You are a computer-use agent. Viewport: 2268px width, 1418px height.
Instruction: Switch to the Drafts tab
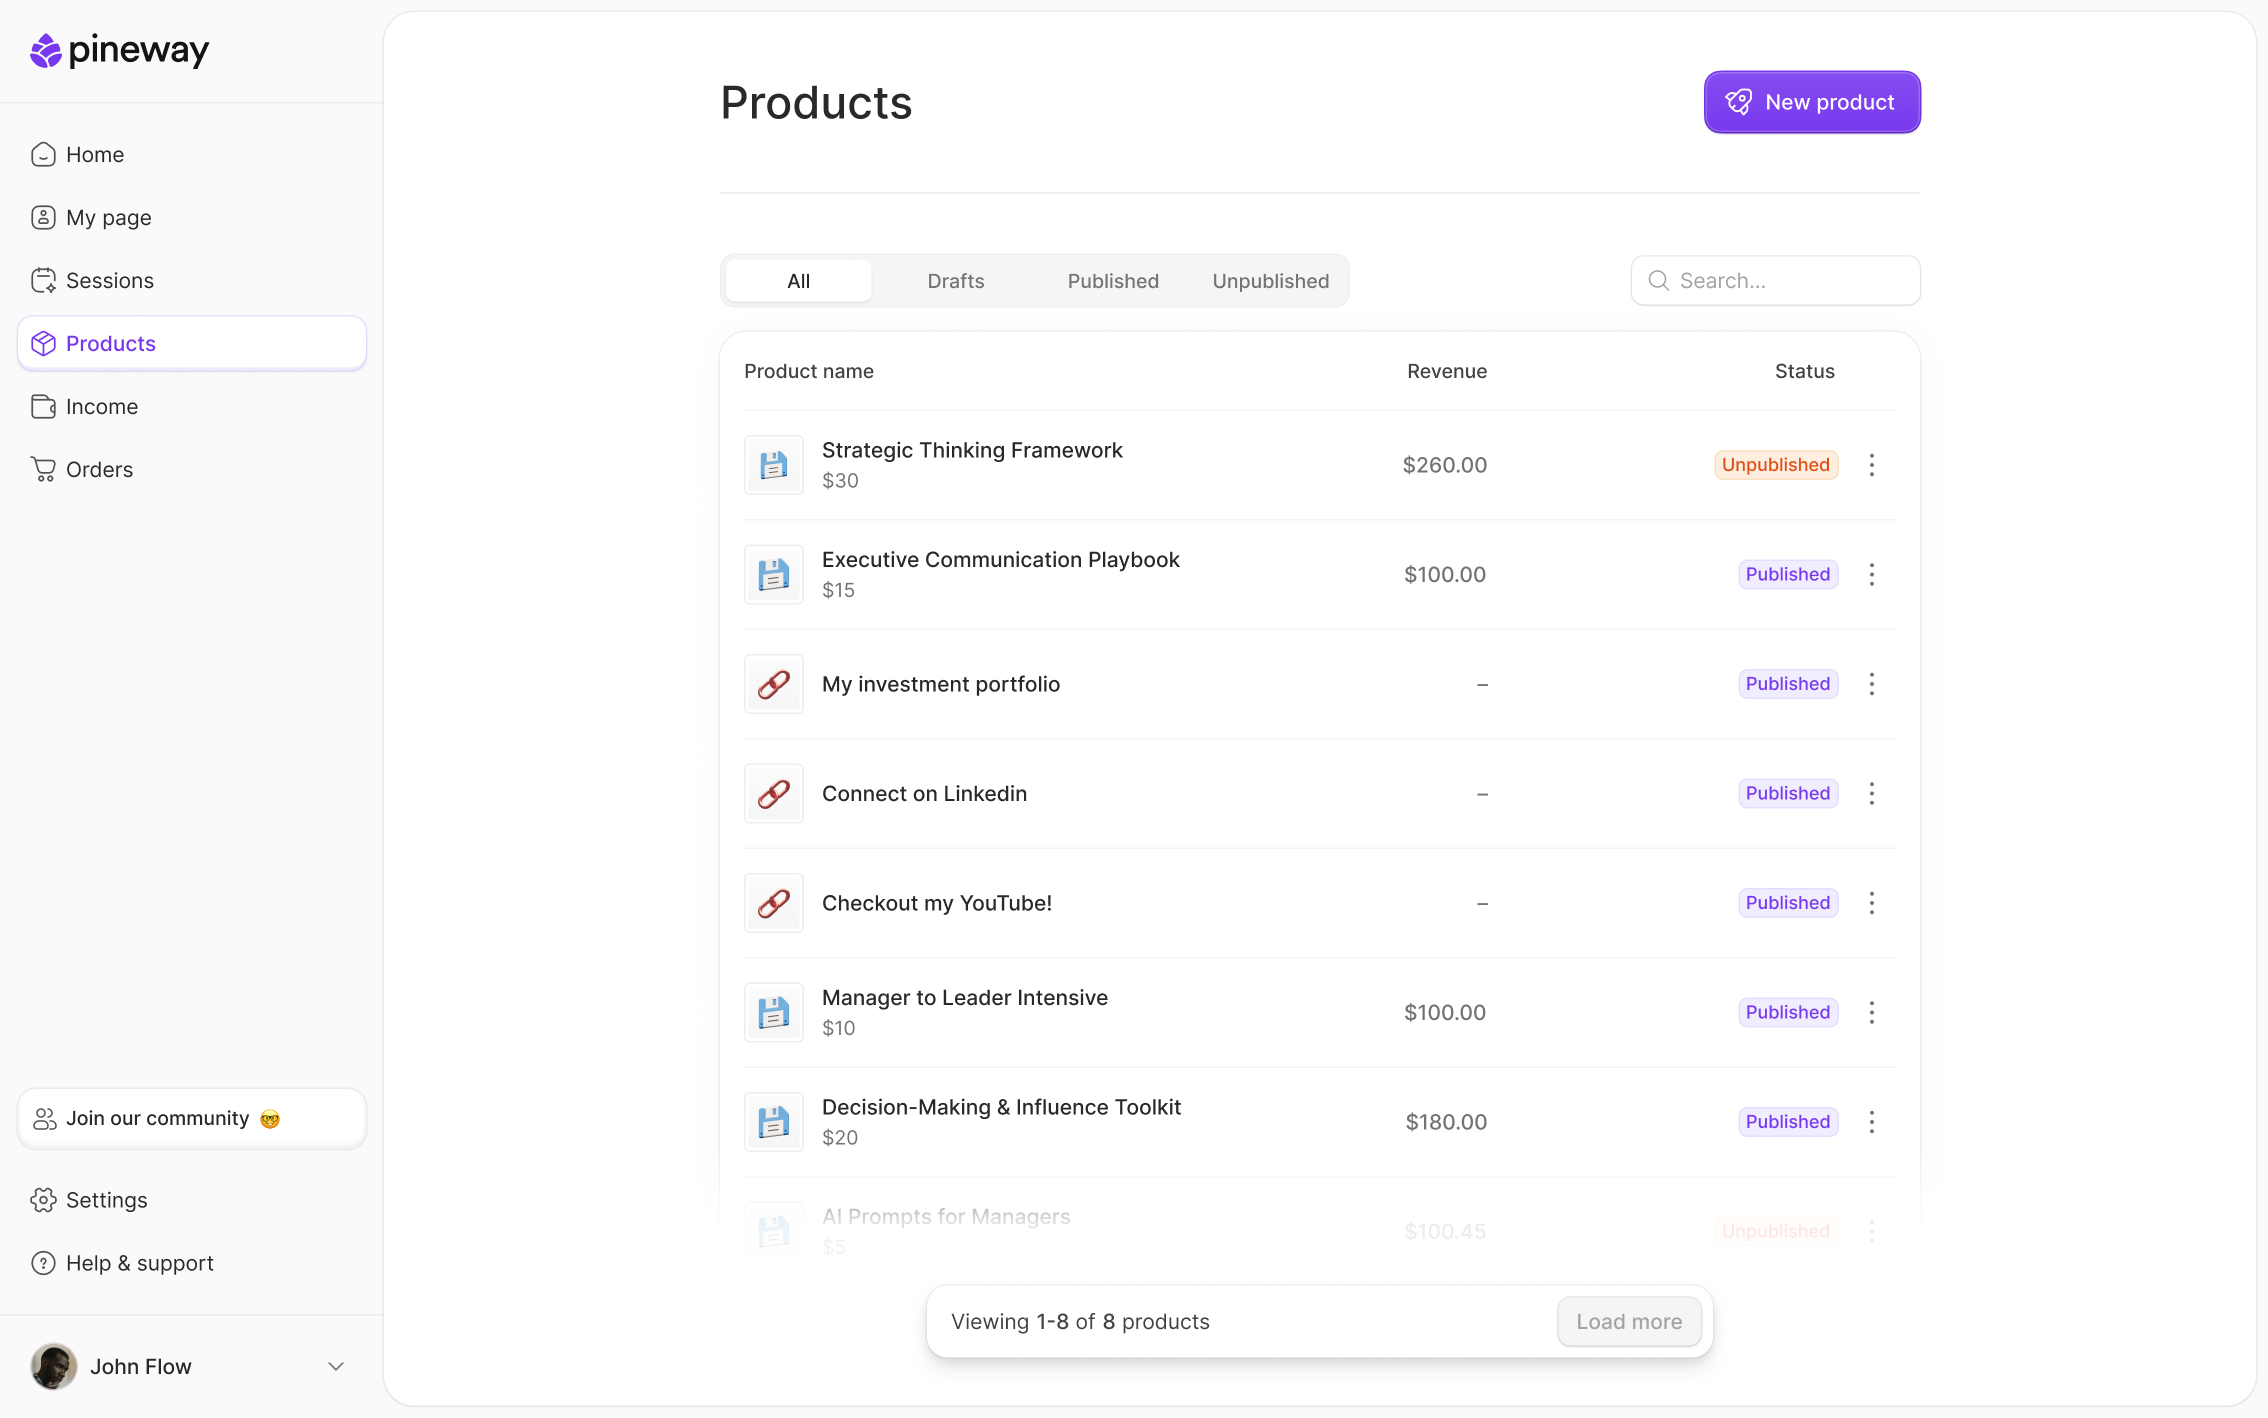[x=955, y=281]
